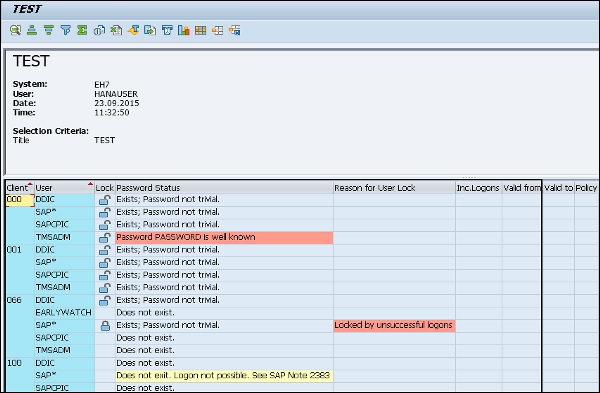Set a filter with funnel icon

click(65, 30)
